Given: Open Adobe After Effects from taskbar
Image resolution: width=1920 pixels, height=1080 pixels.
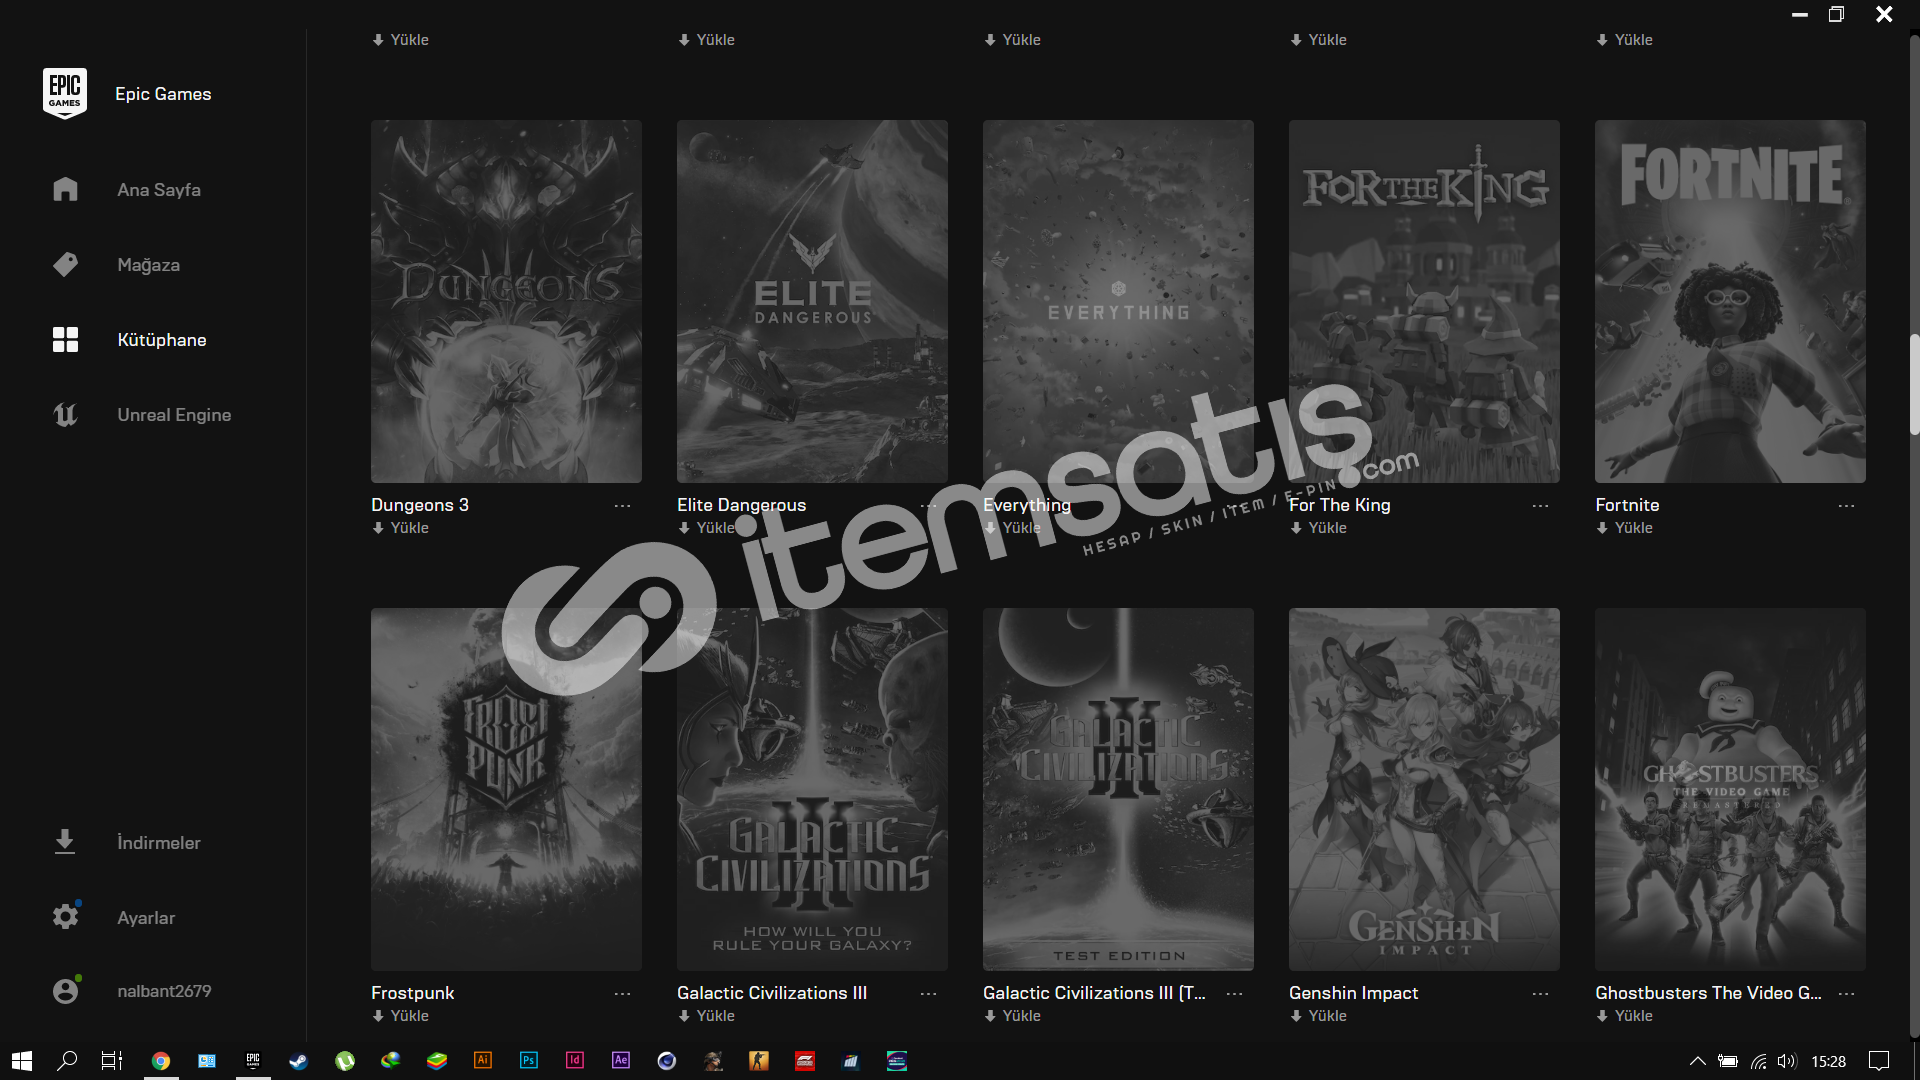Looking at the screenshot, I should pos(621,1060).
